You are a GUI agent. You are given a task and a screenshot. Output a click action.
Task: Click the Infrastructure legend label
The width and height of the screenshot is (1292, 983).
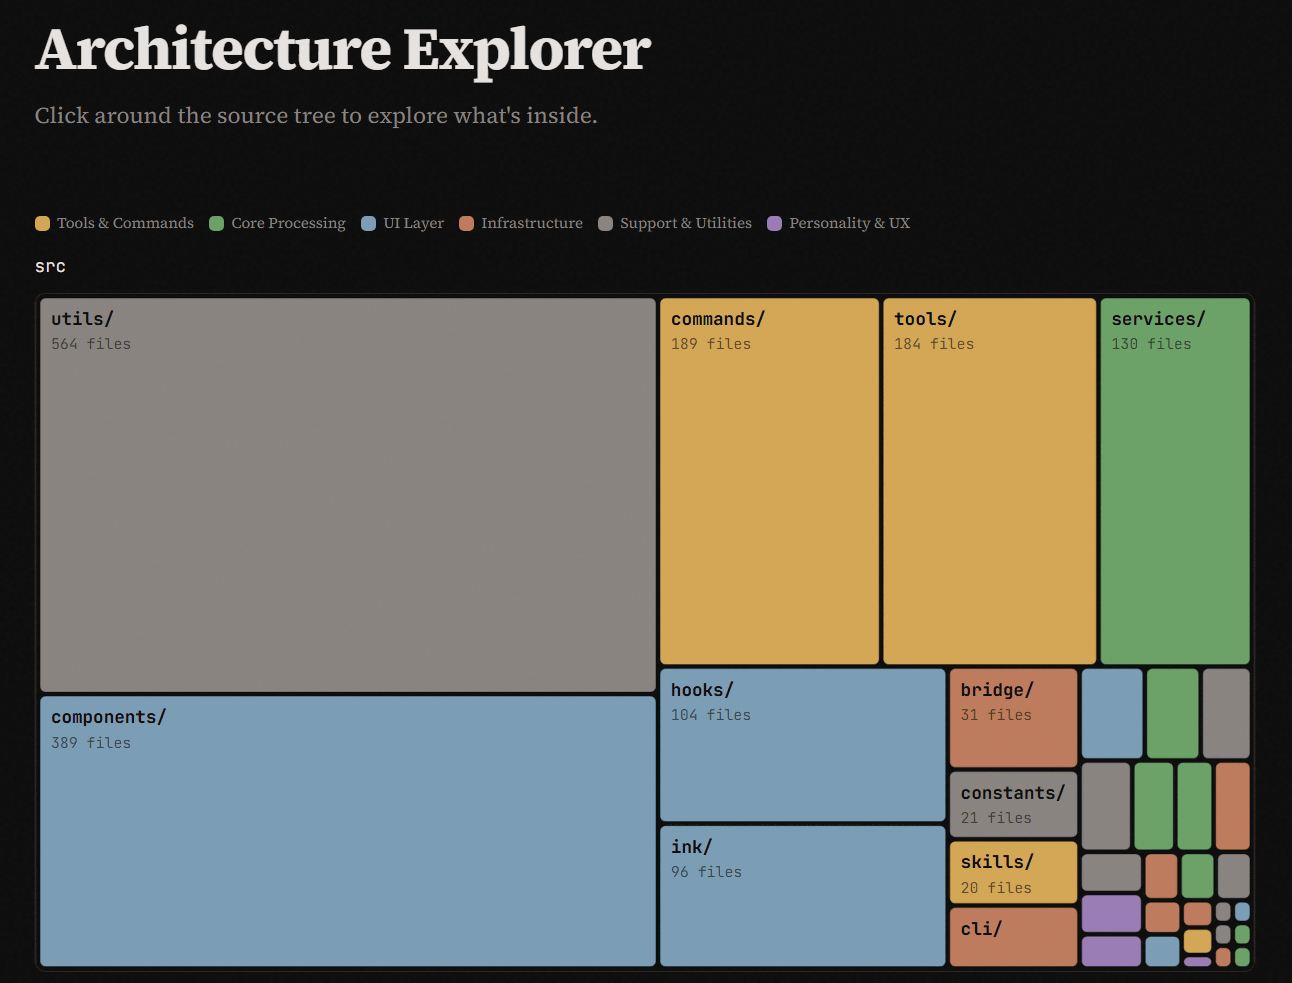click(x=531, y=223)
